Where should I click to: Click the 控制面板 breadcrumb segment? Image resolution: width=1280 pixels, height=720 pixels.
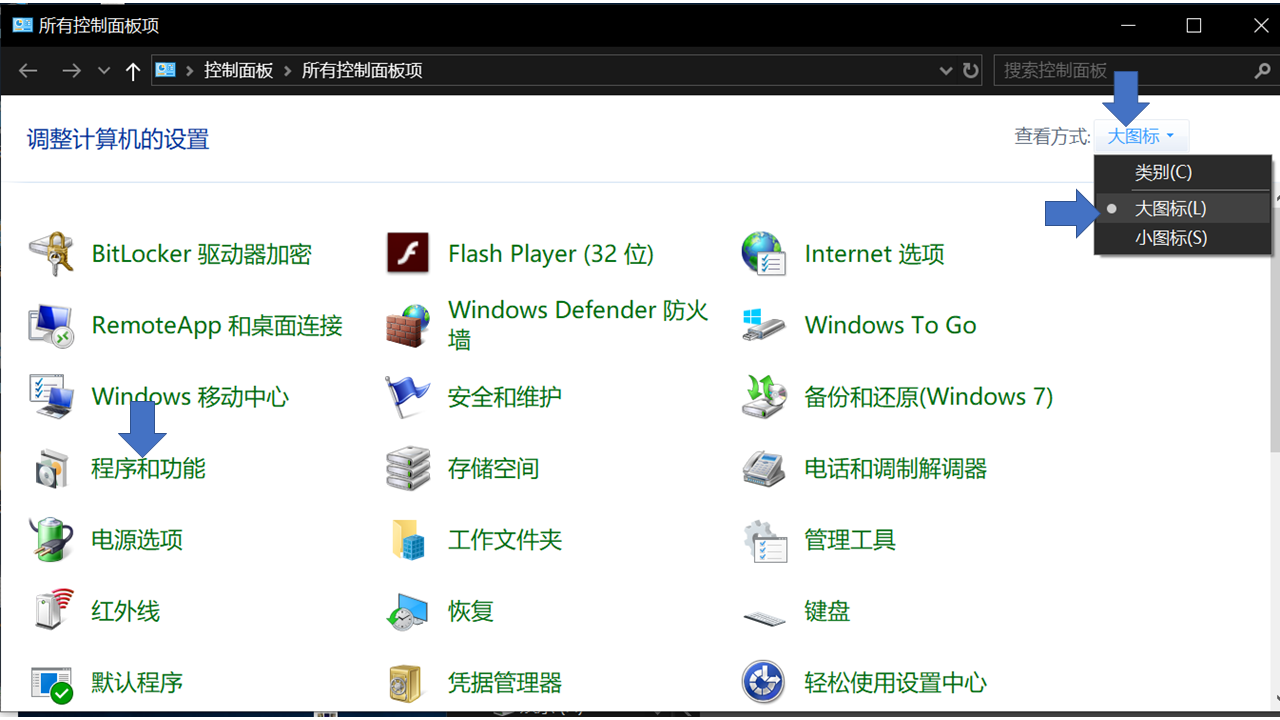point(239,71)
